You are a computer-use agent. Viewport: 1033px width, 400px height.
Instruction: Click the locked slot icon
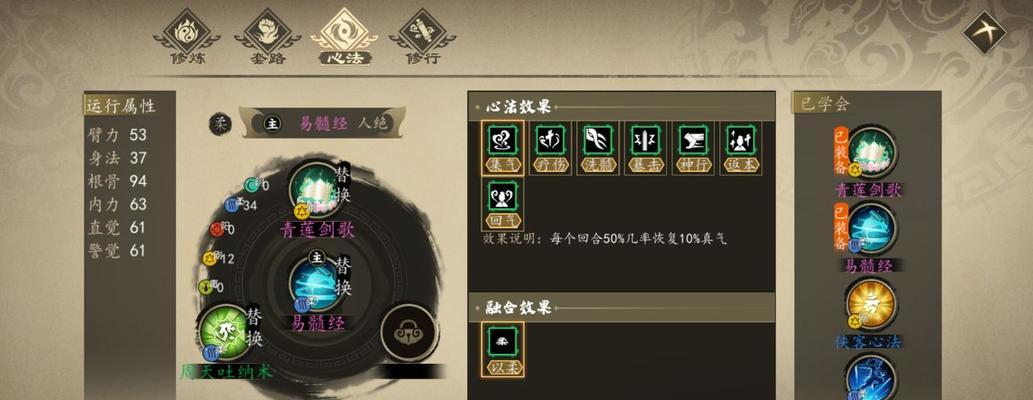(x=409, y=332)
